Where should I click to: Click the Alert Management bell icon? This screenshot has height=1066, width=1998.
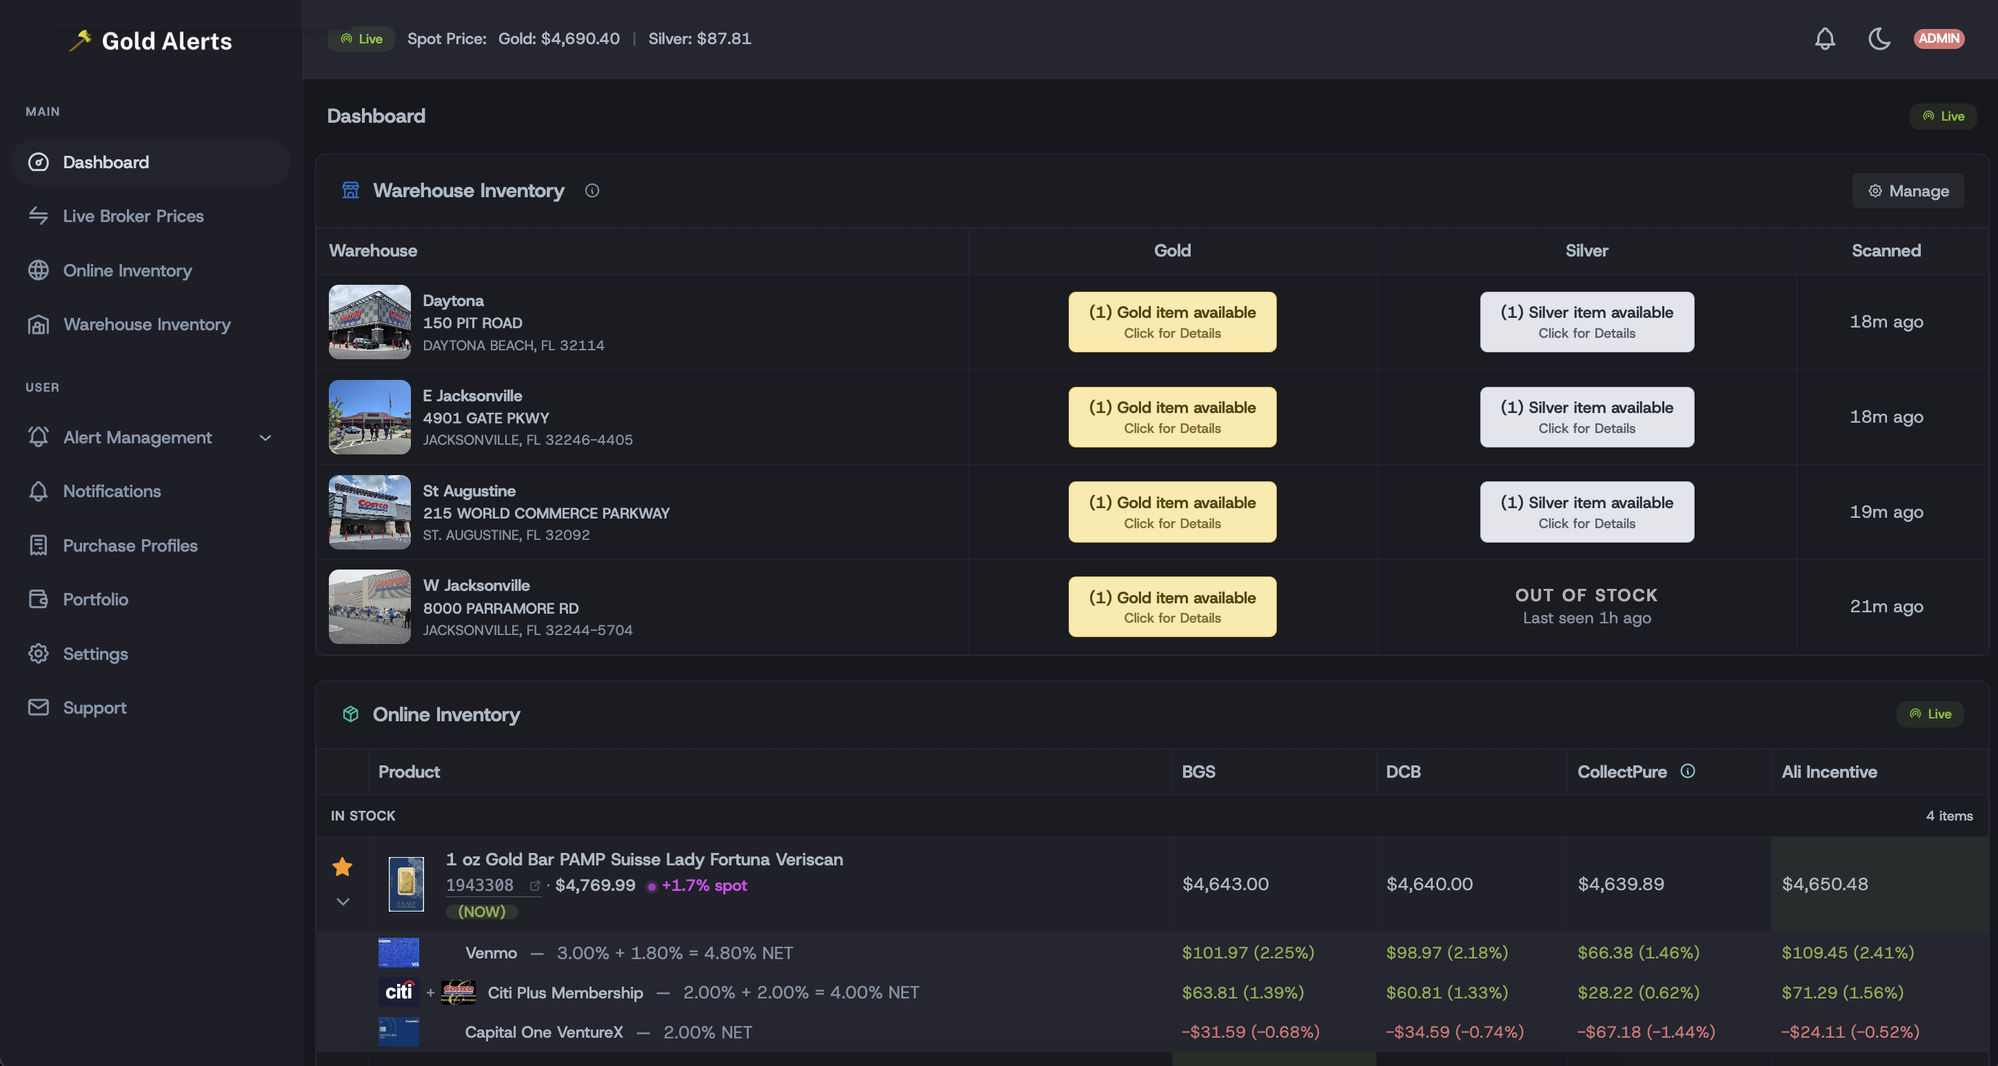tap(39, 437)
